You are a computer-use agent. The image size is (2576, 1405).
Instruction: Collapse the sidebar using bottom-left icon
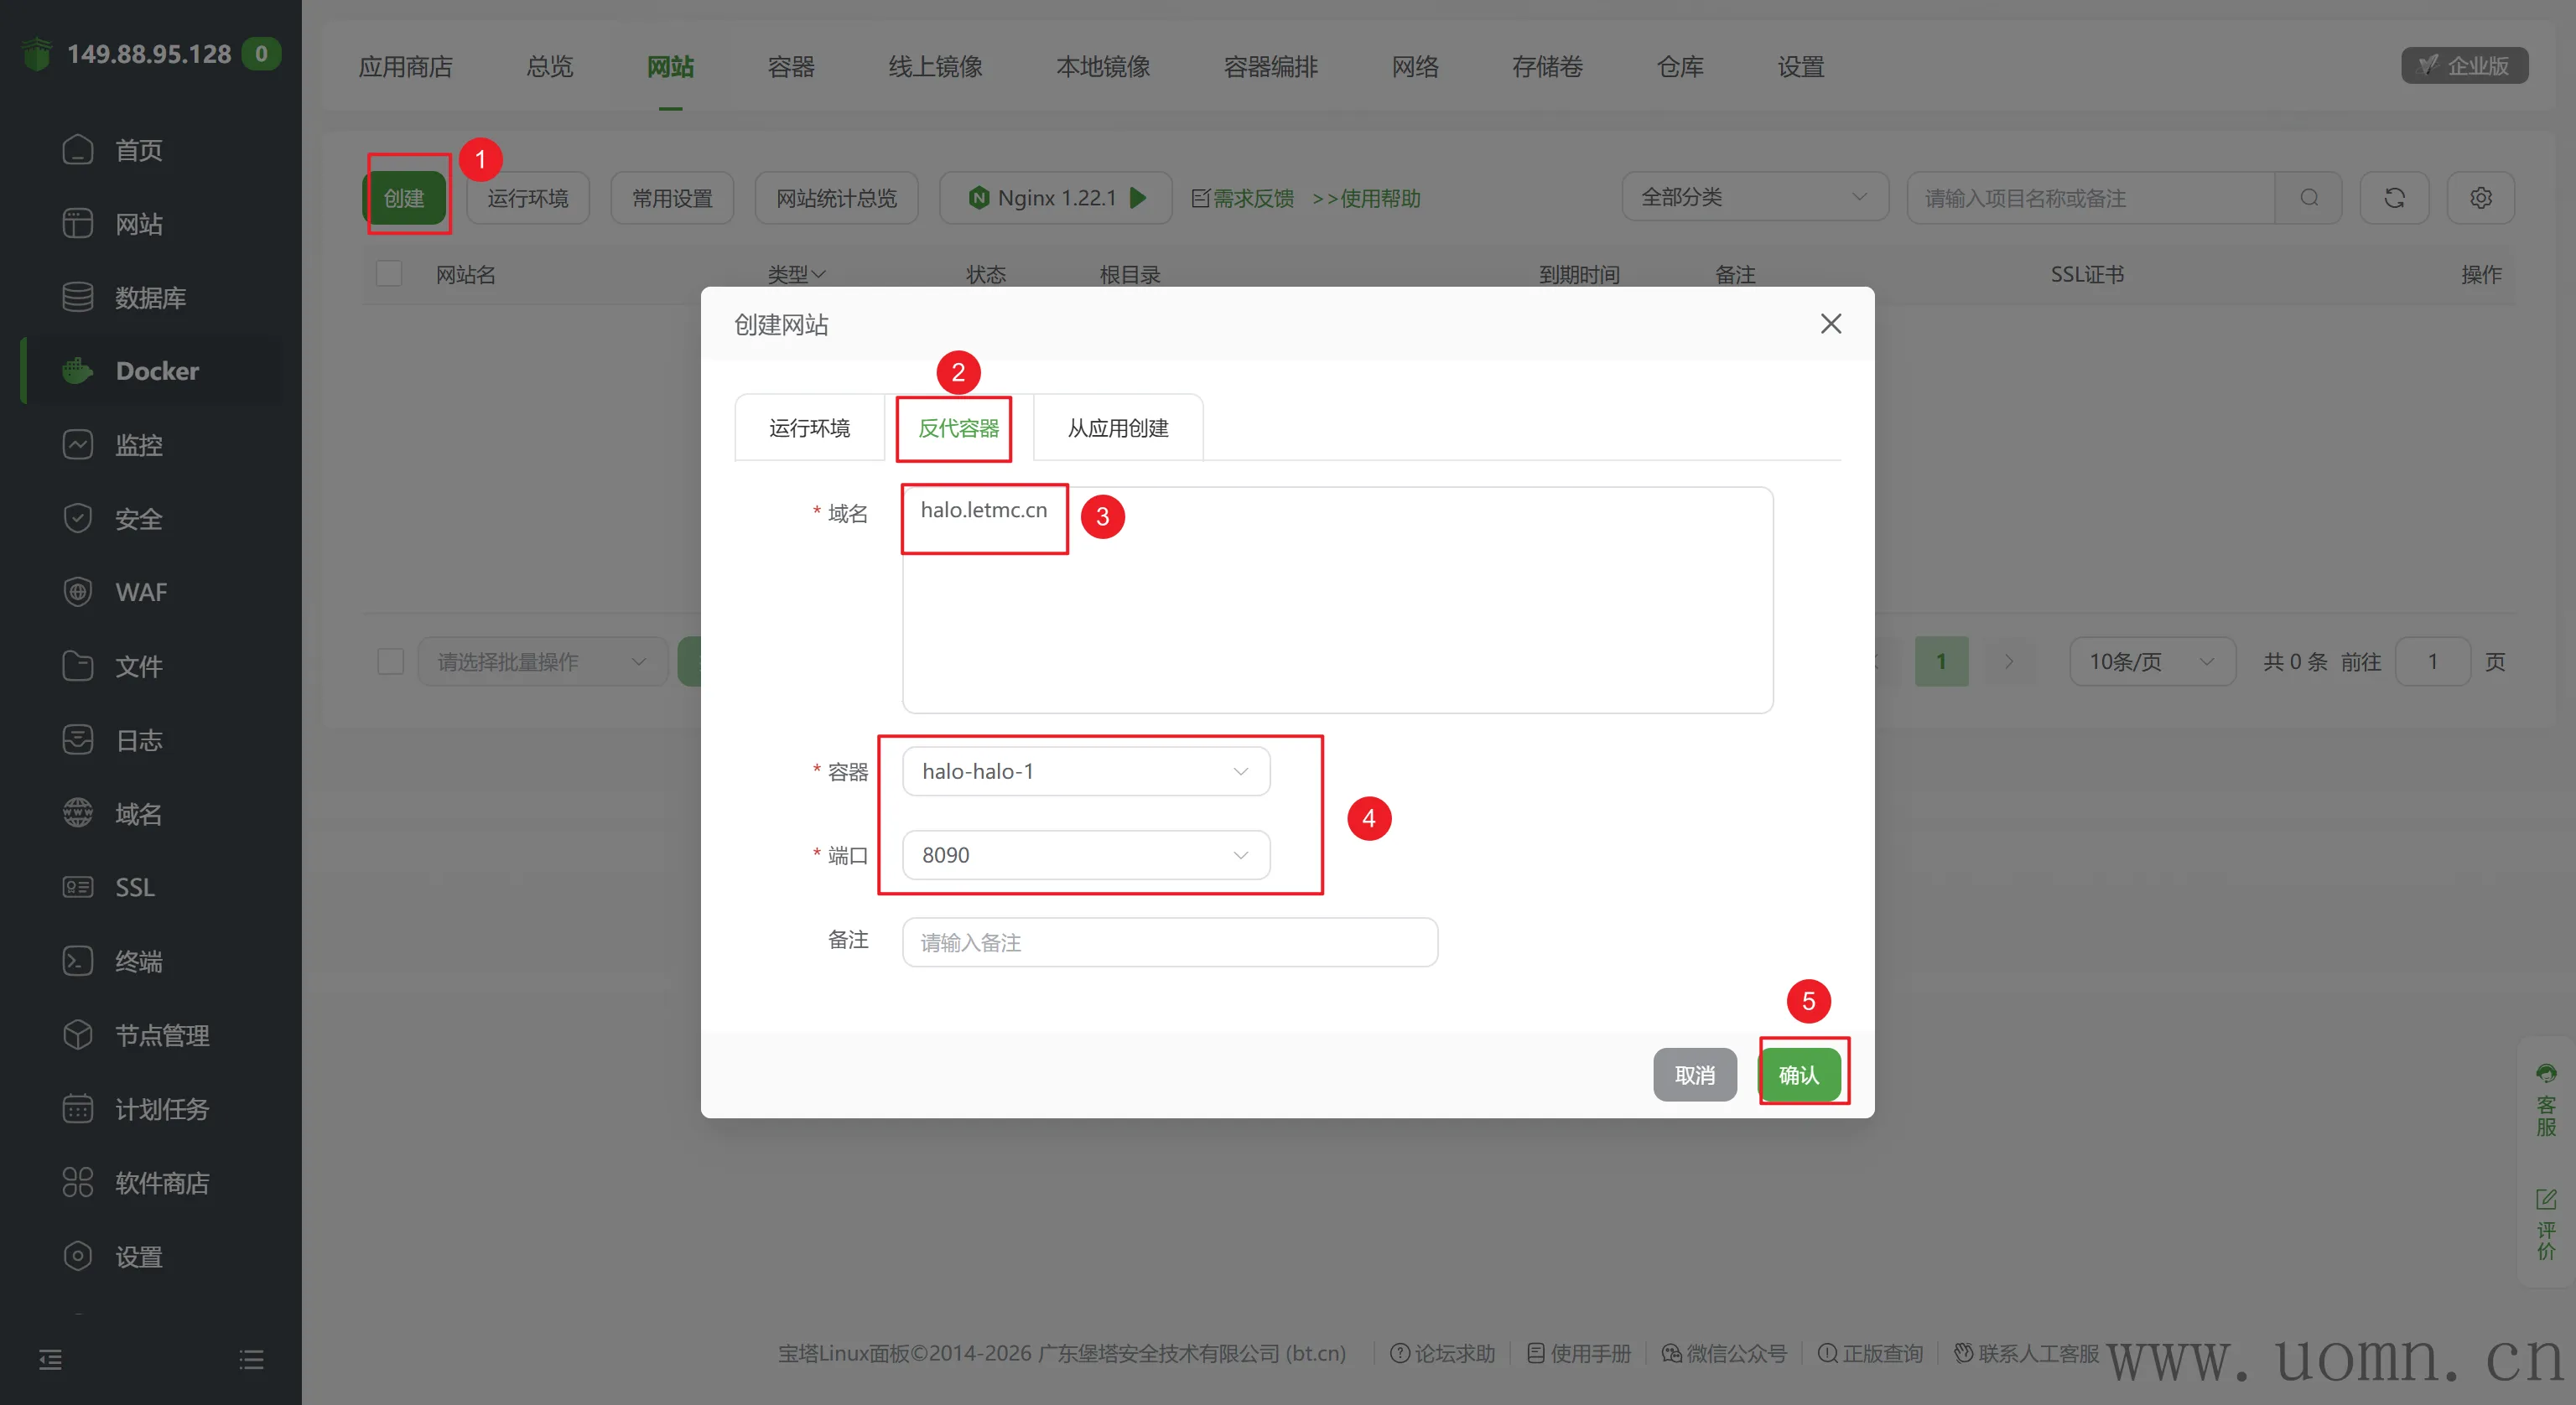(50, 1360)
